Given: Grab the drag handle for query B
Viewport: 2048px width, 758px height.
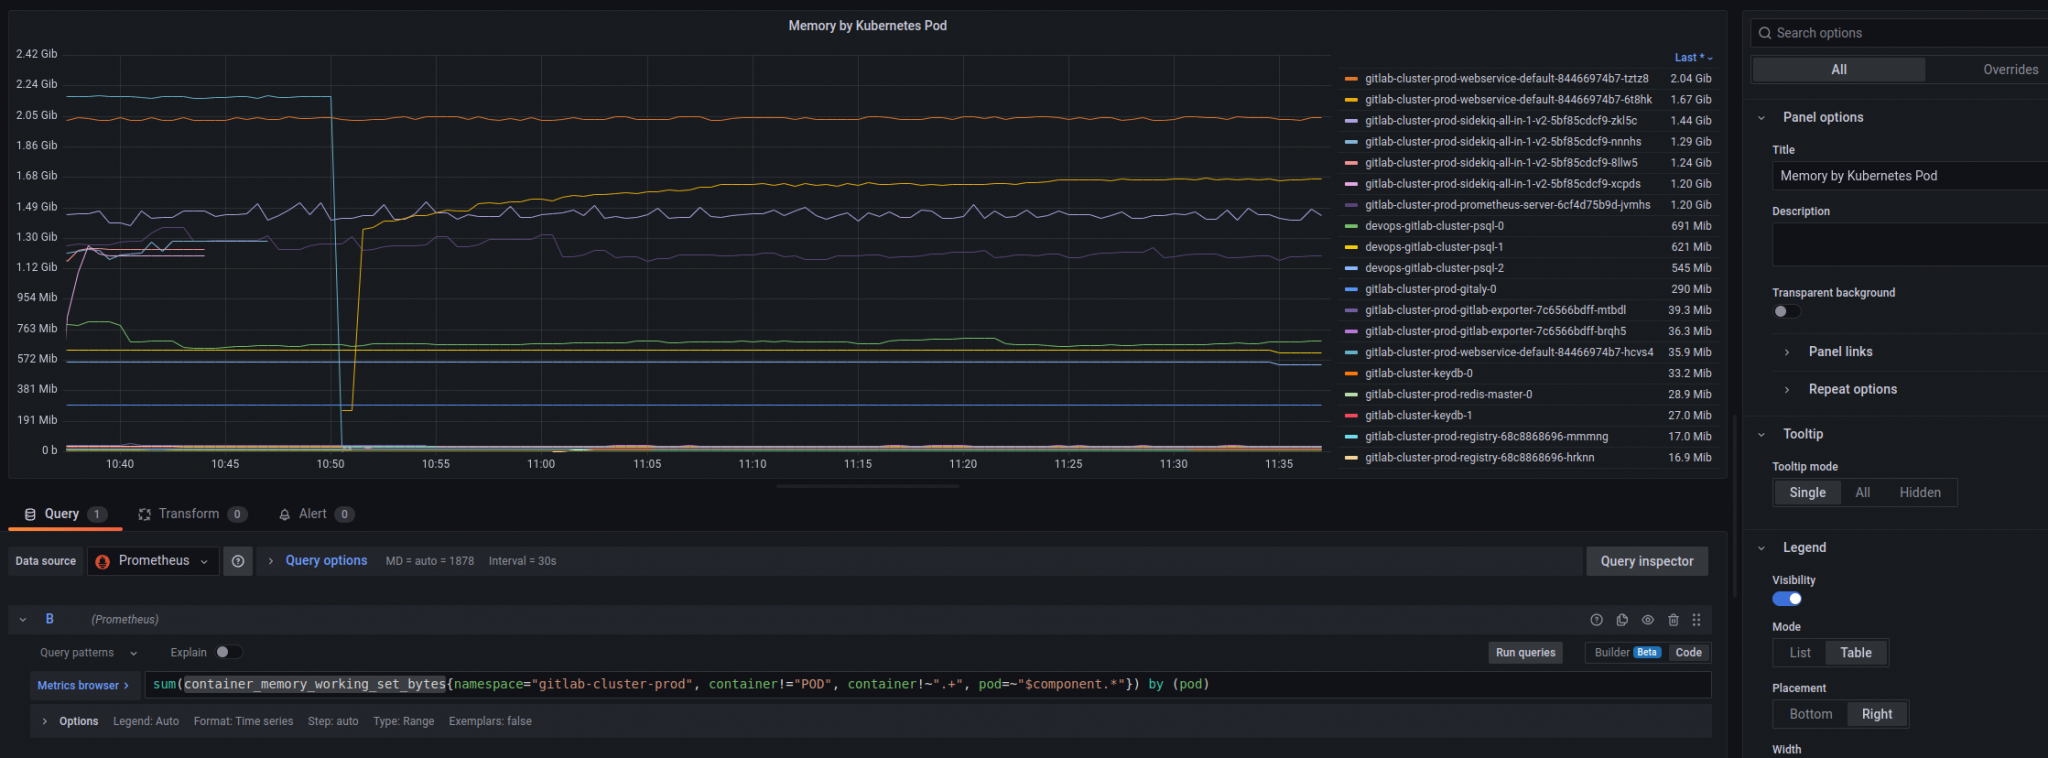Looking at the screenshot, I should tap(1696, 620).
